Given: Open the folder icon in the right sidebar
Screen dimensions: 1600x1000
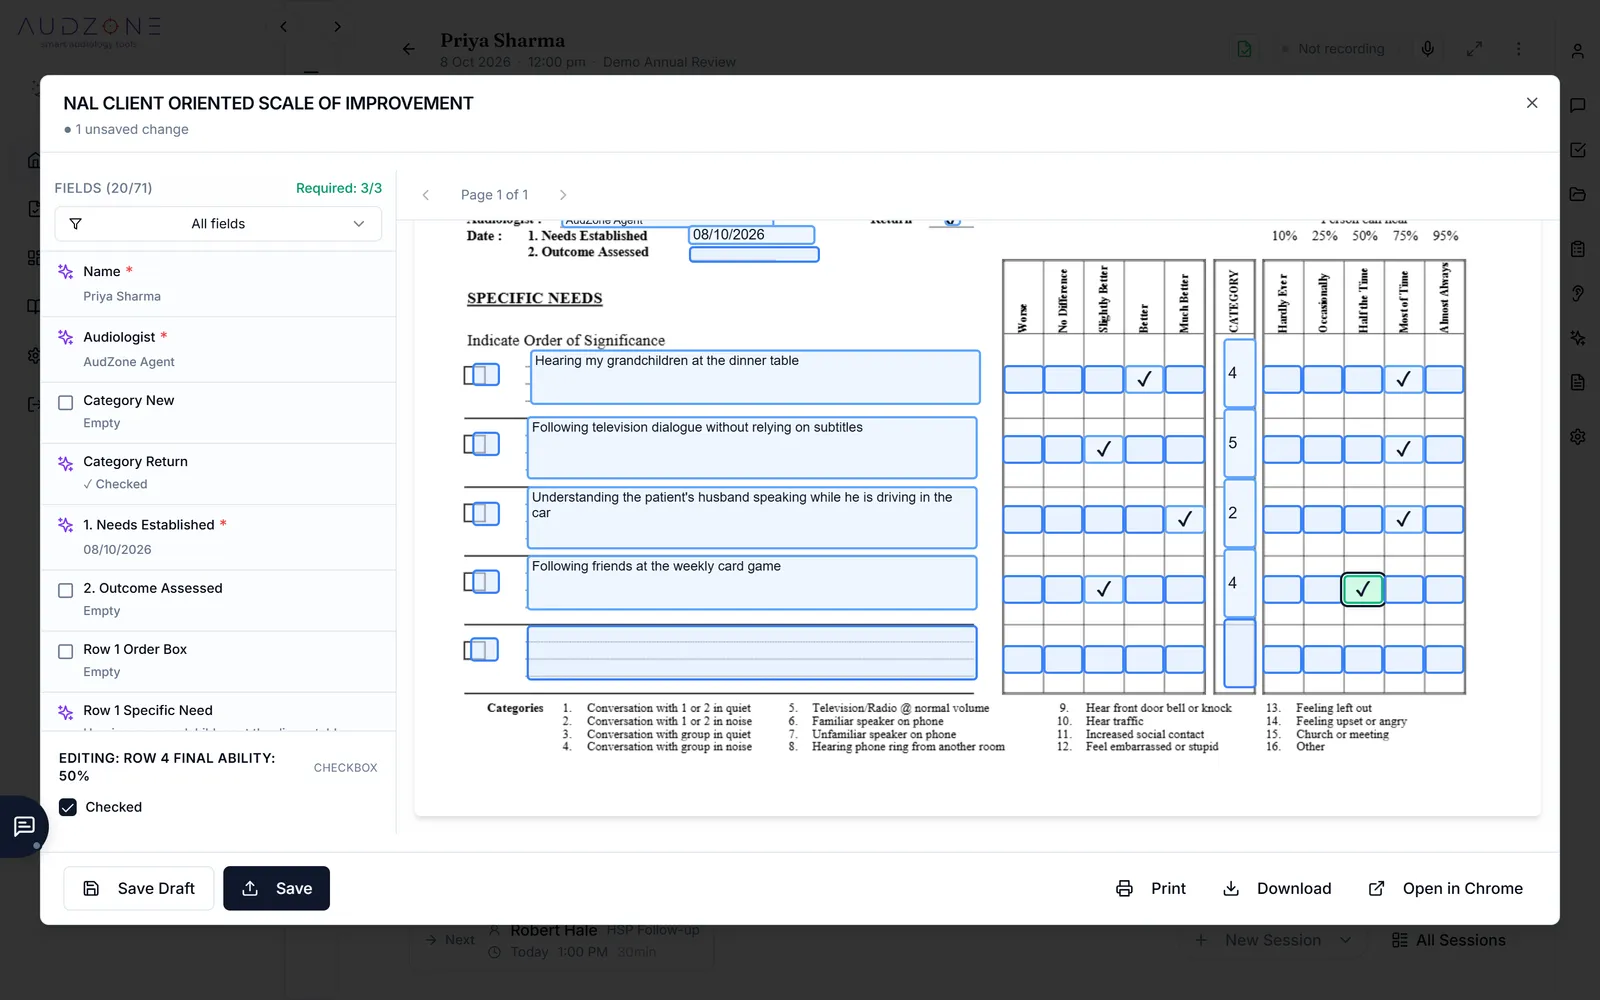Looking at the screenshot, I should click(x=1577, y=194).
